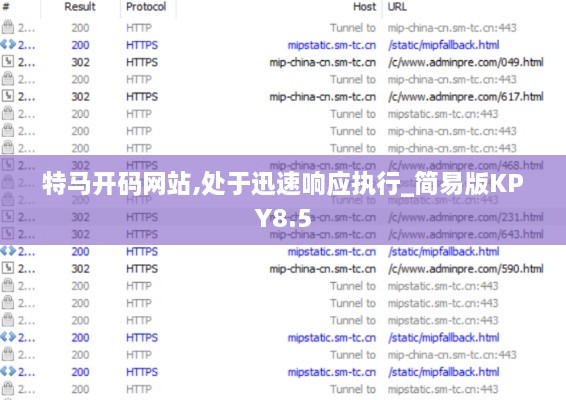Select the /c/www.adminpre.com/049.html session
566x400 pixels.
point(283,62)
